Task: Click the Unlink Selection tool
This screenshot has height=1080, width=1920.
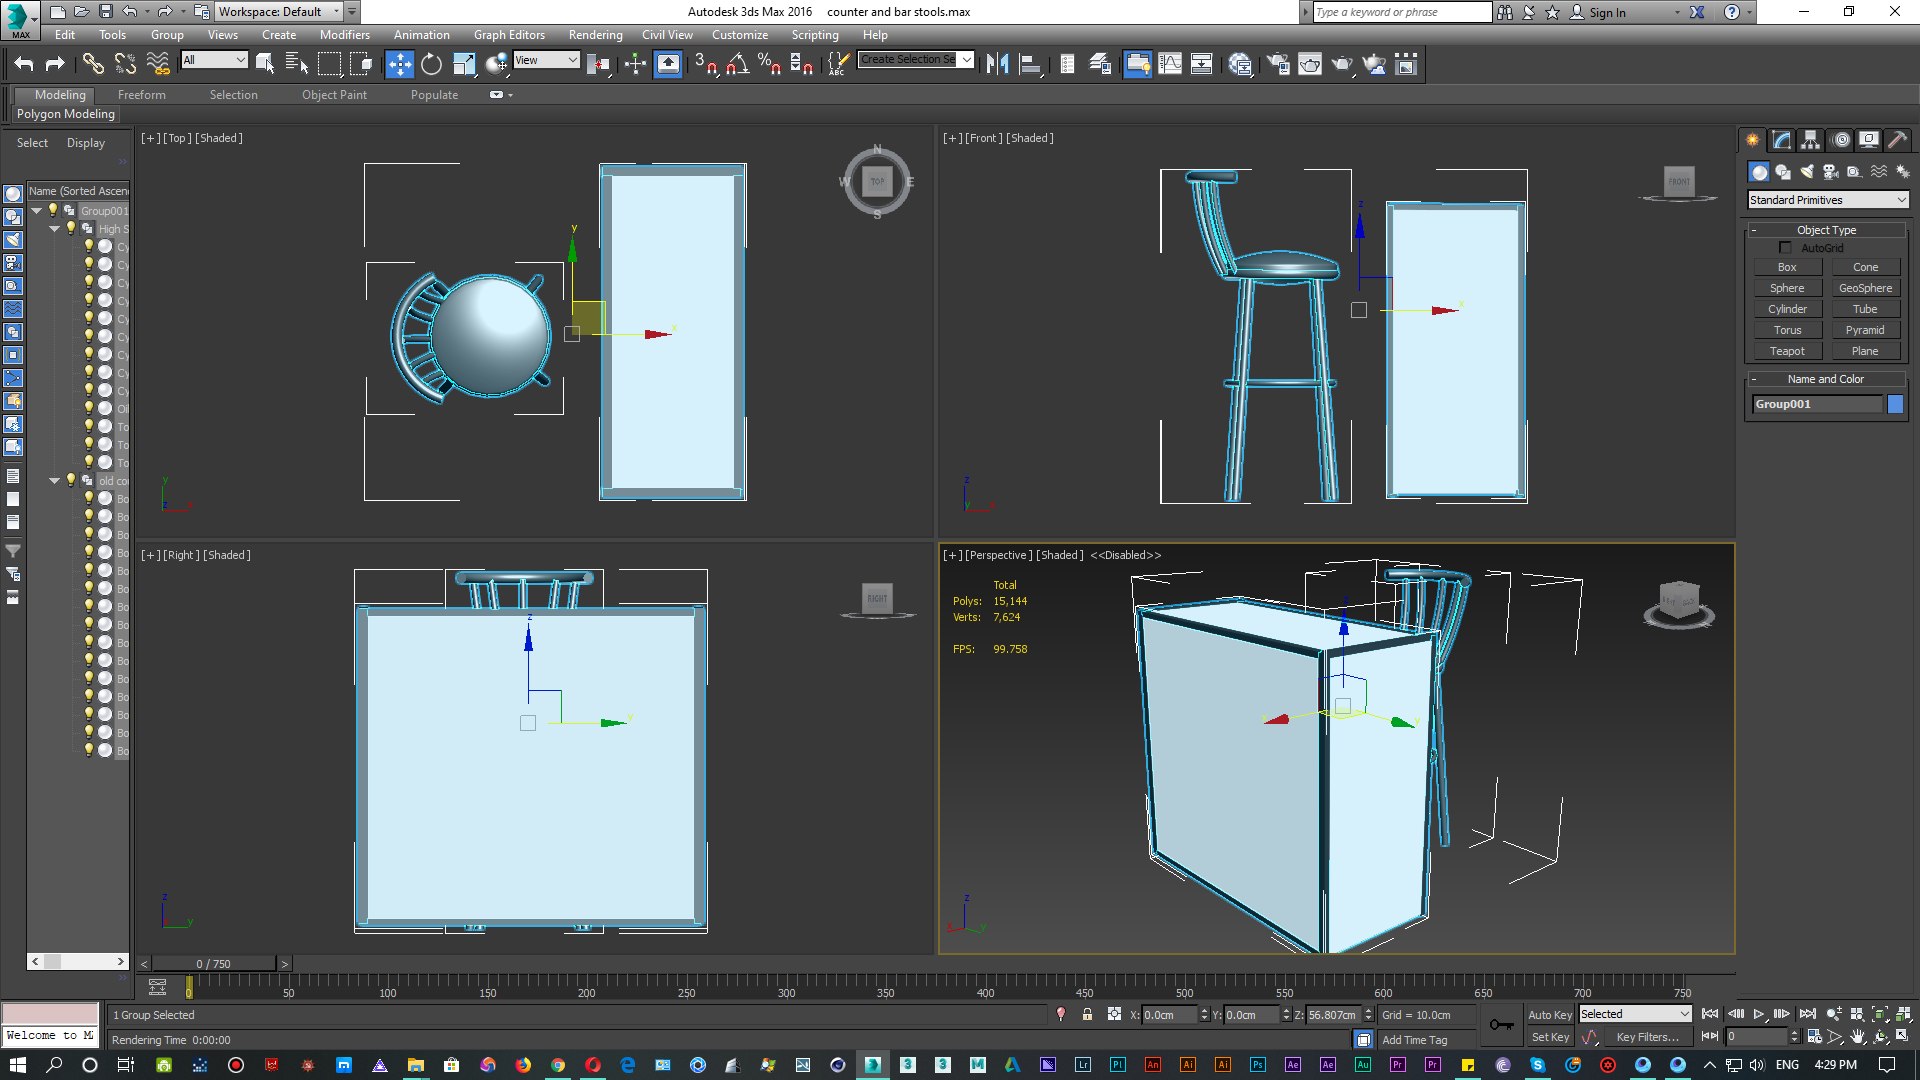Action: (x=126, y=65)
